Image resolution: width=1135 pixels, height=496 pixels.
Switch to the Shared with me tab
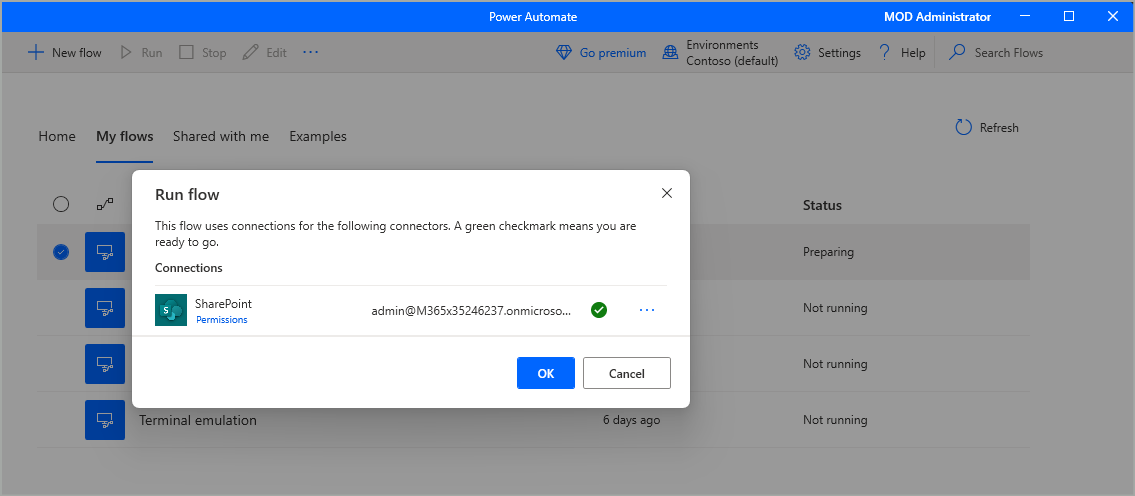tap(220, 136)
